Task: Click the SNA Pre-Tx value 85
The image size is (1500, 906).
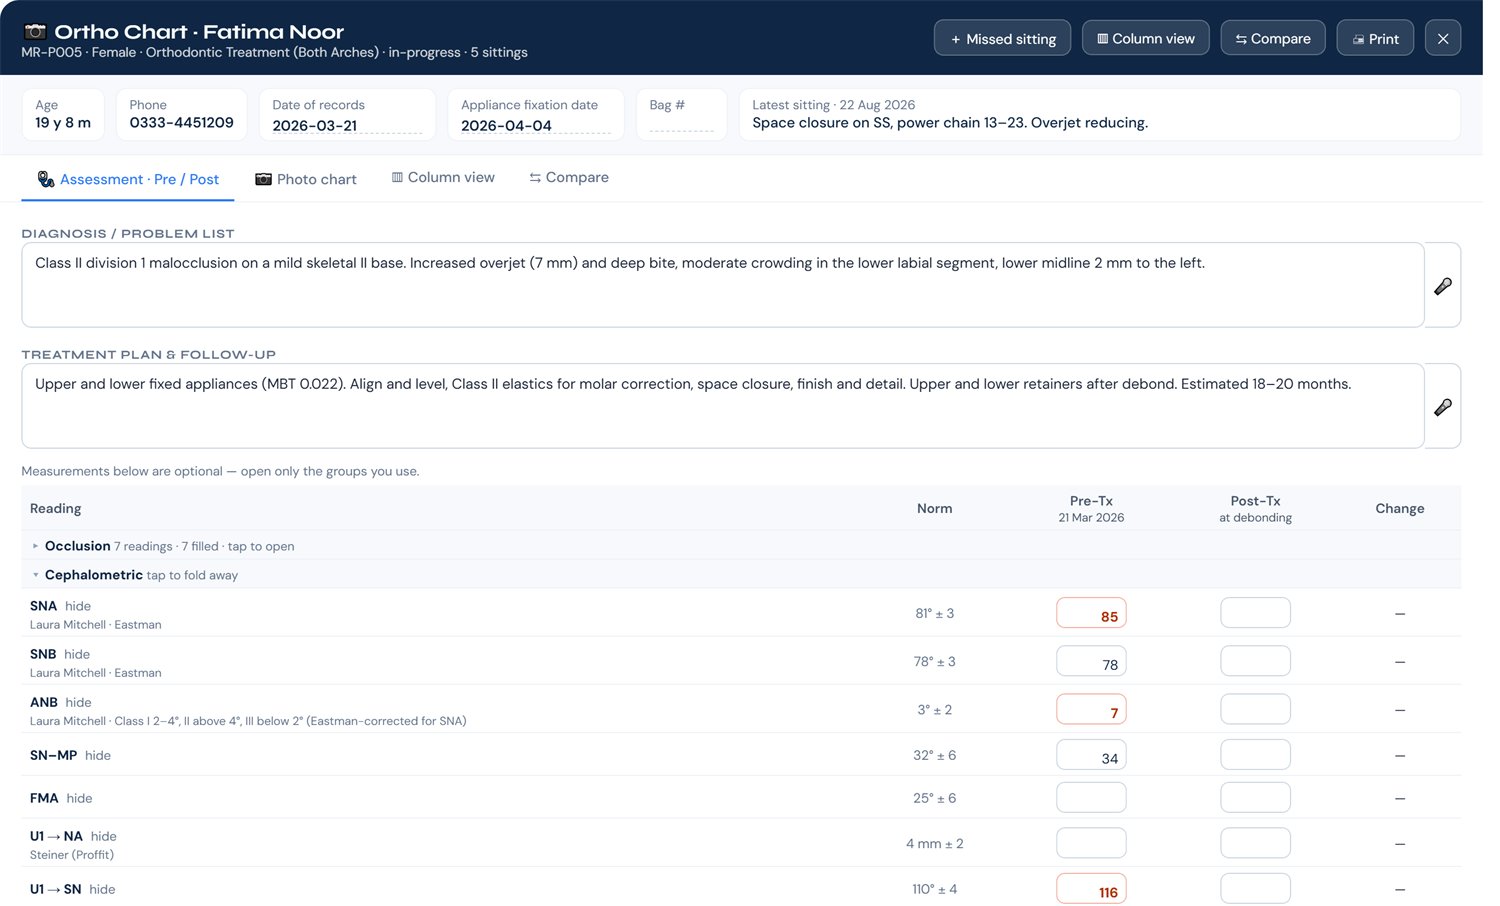Action: pos(1091,613)
